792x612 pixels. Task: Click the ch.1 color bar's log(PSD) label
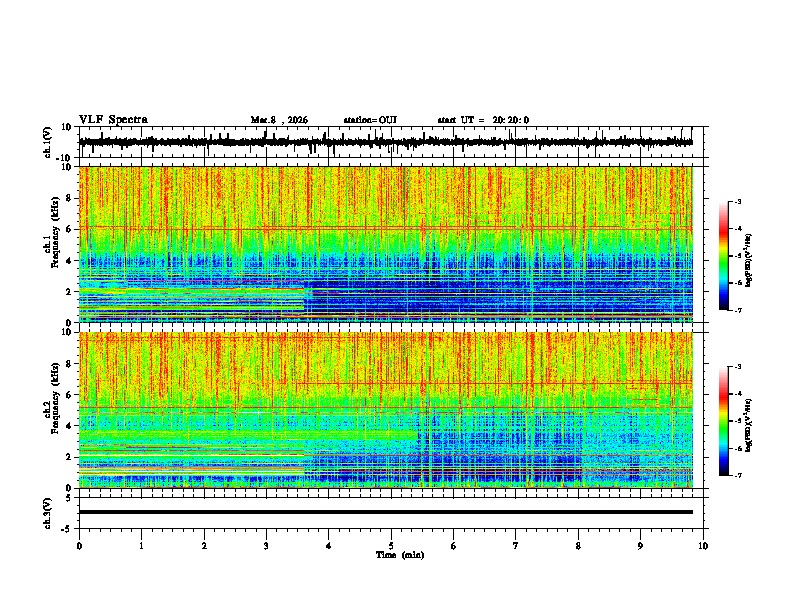[749, 261]
